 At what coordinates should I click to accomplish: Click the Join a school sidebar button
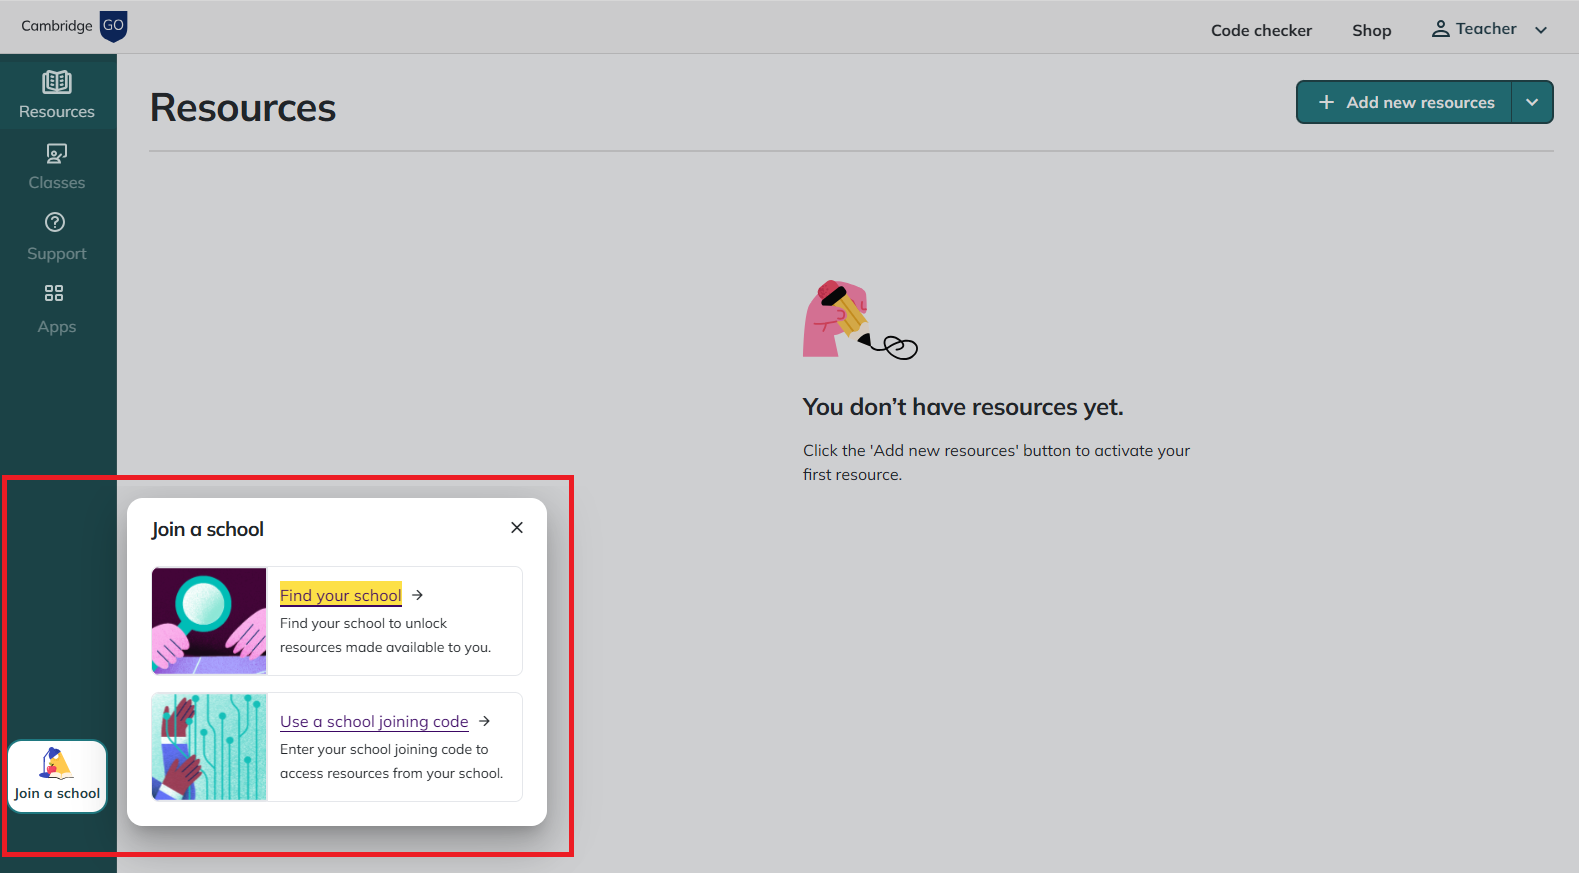point(57,776)
